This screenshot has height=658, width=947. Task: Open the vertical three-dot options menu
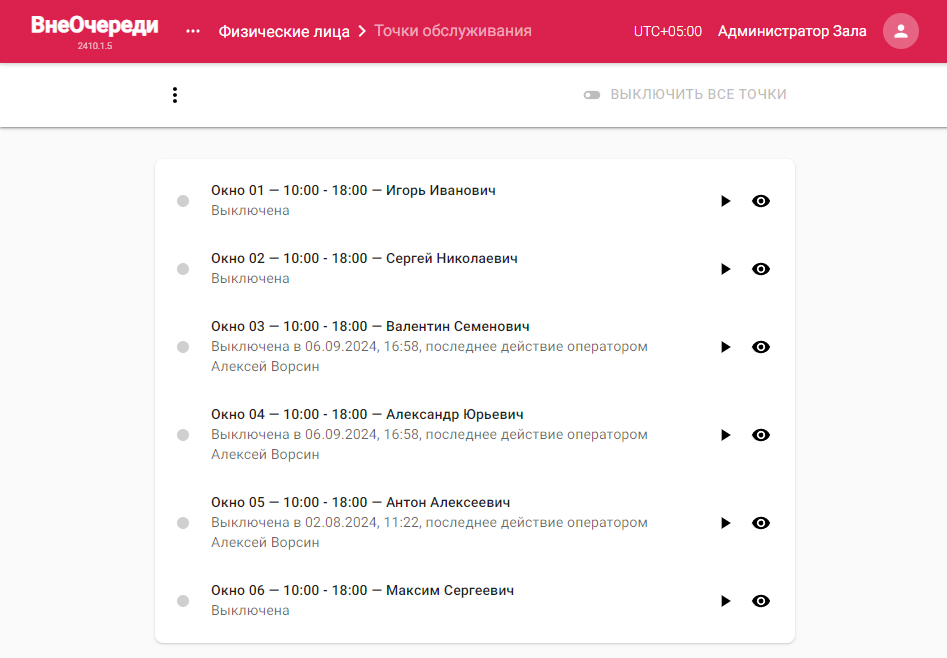(x=175, y=95)
